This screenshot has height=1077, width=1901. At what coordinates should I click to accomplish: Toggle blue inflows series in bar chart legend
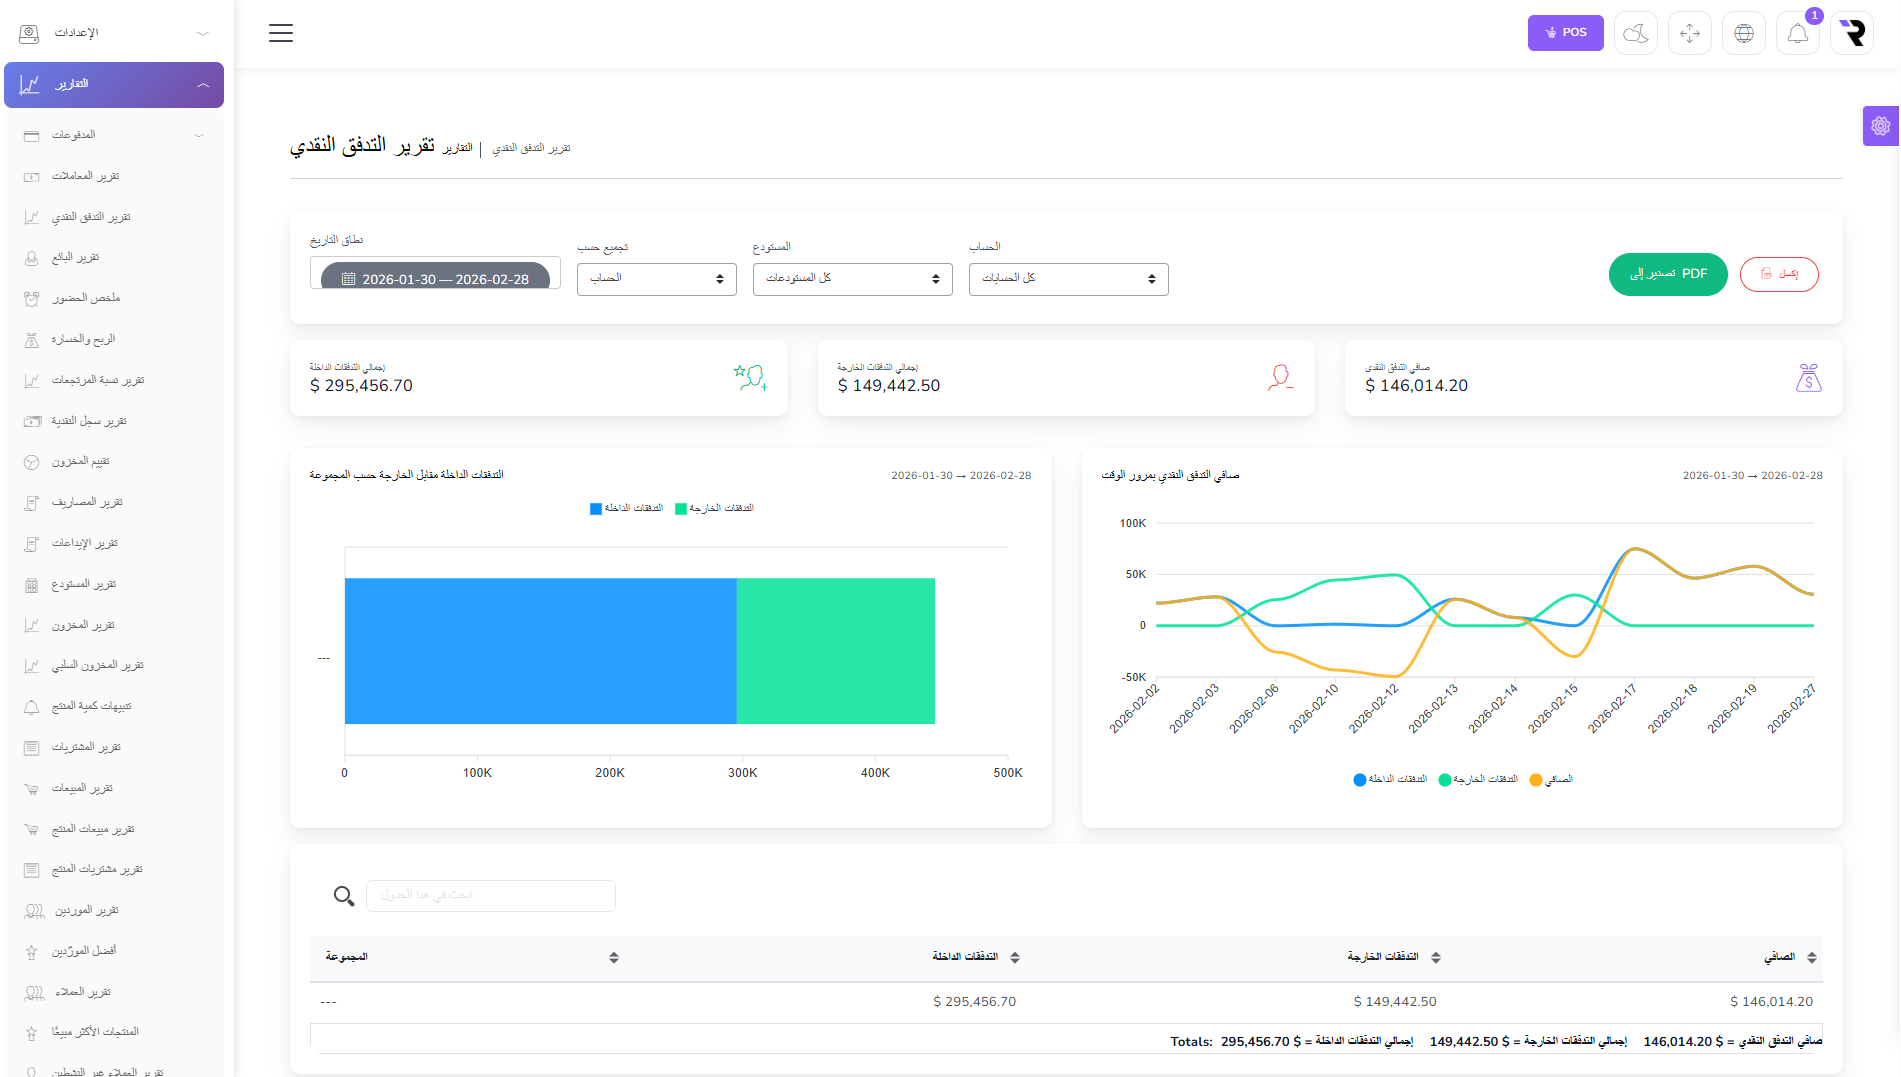click(627, 509)
